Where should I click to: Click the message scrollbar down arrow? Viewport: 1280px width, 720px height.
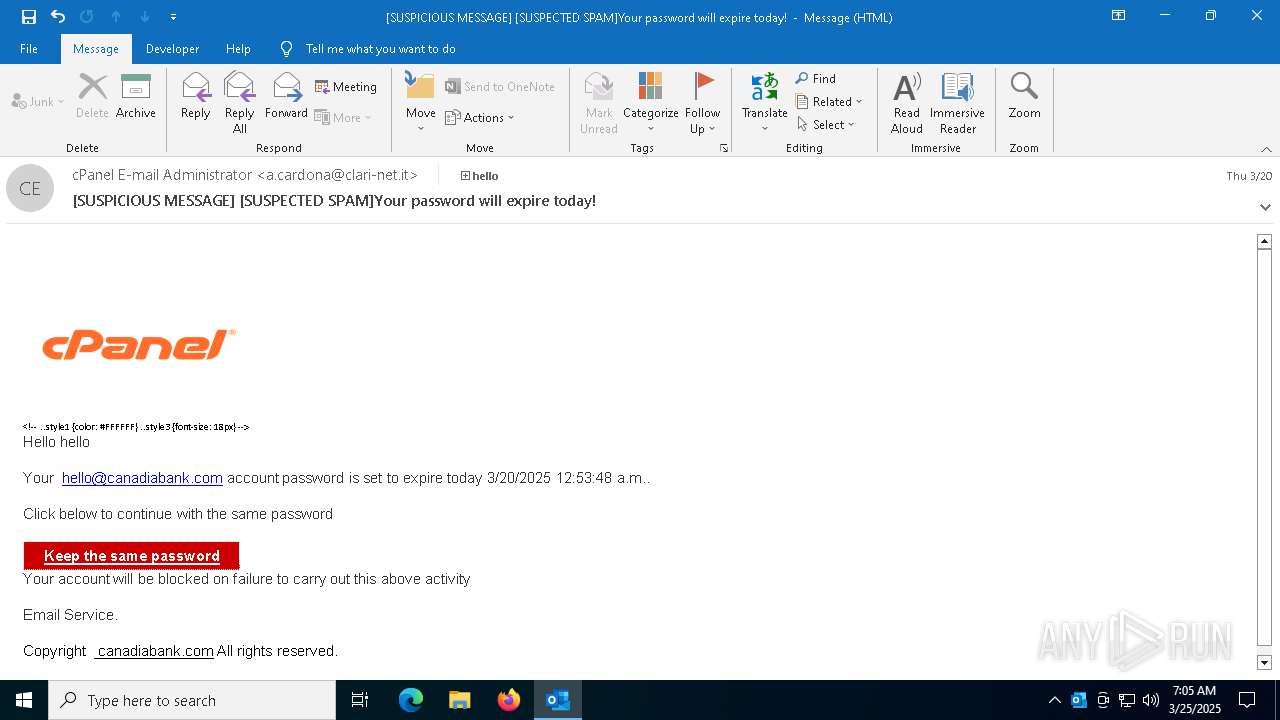pos(1264,662)
